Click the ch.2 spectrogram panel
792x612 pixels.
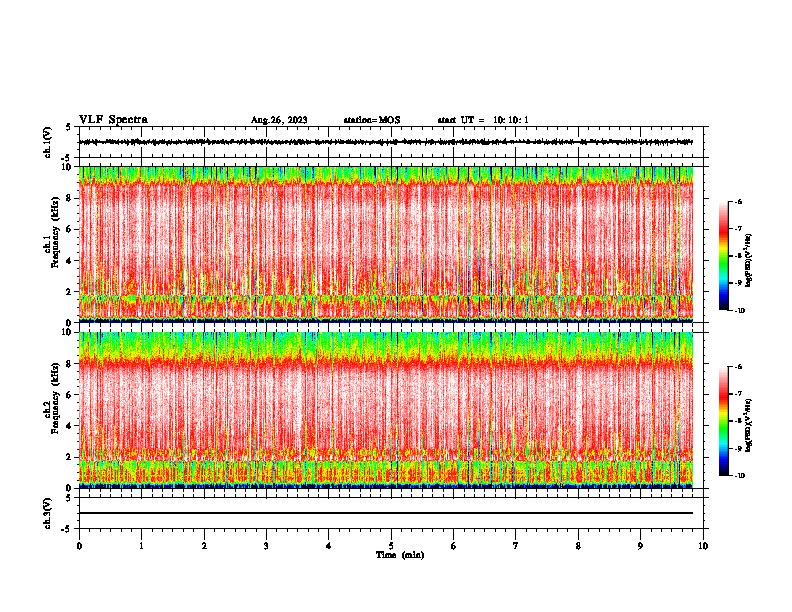tap(386, 410)
